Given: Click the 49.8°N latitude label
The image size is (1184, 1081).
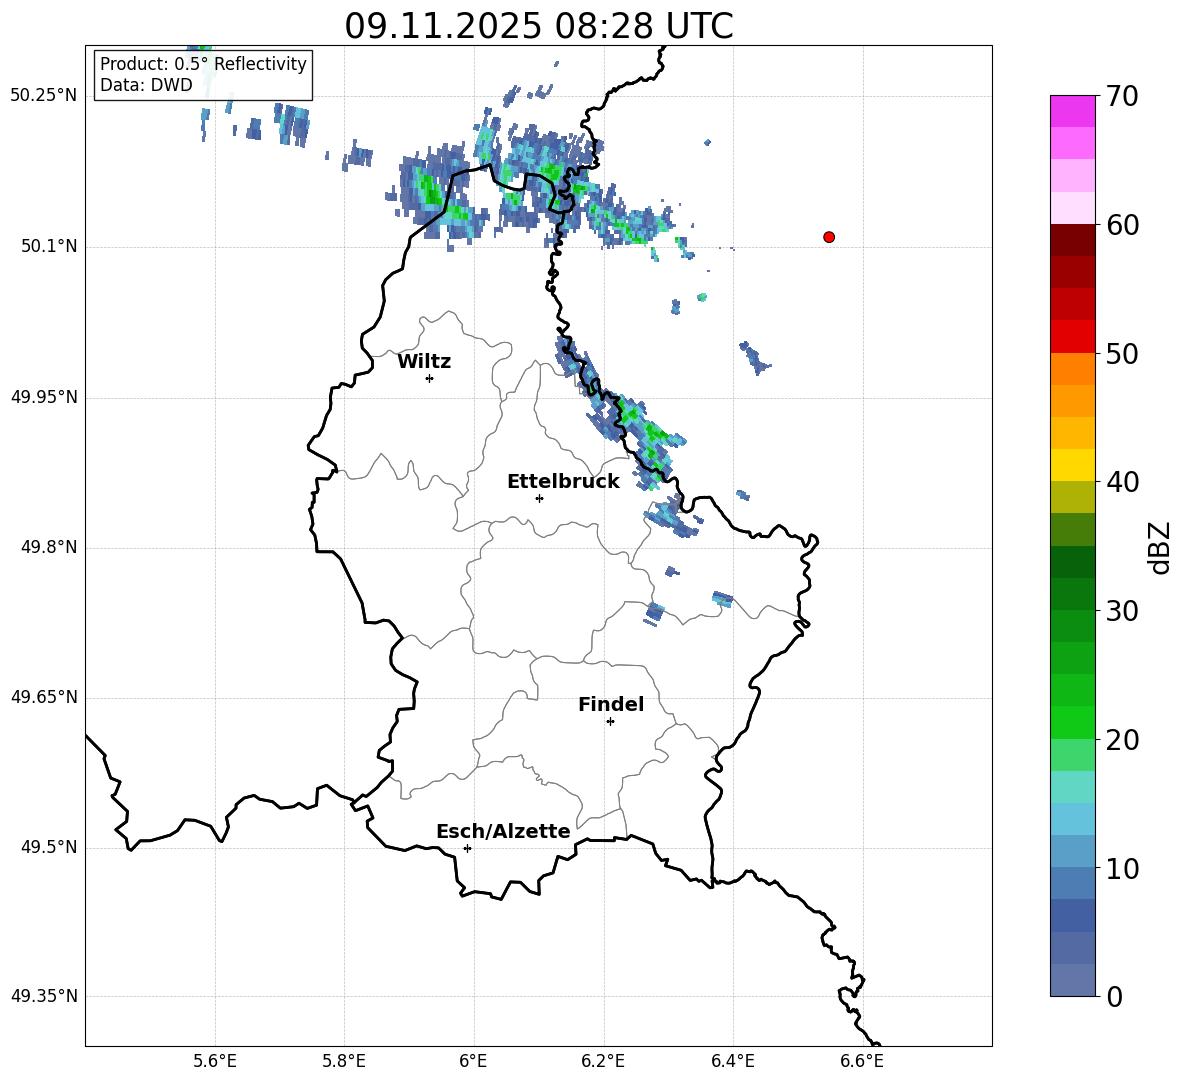Looking at the screenshot, I should (49, 547).
